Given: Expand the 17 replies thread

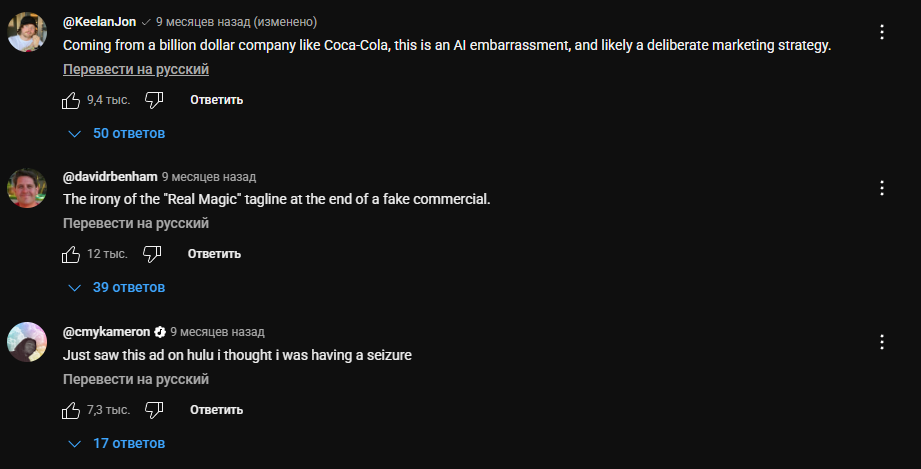Looking at the screenshot, I should pyautogui.click(x=116, y=443).
